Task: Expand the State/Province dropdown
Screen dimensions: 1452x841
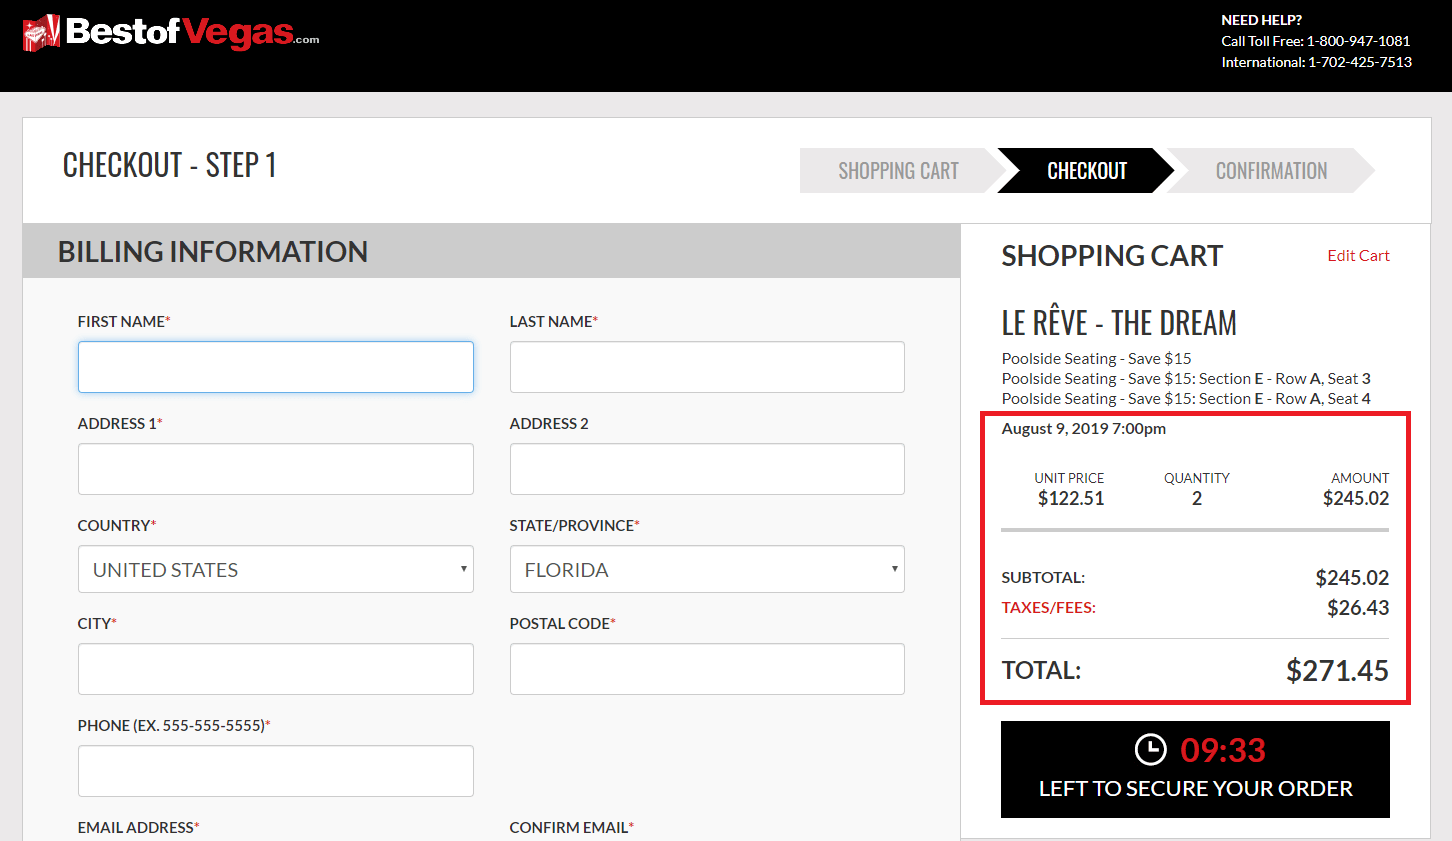Action: [706, 569]
